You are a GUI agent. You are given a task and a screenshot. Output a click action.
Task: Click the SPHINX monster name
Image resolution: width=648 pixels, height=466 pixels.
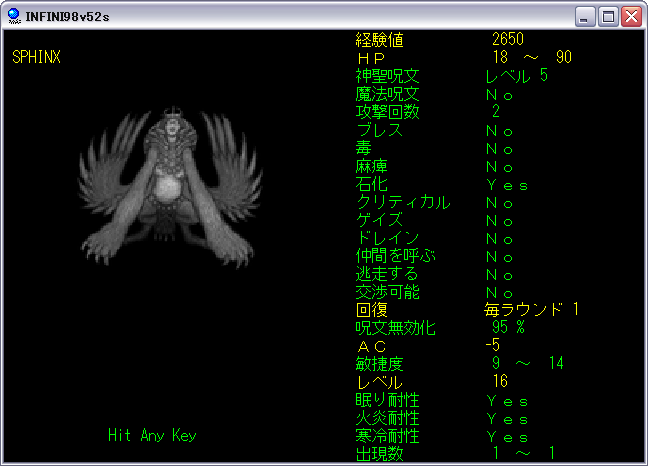(x=36, y=57)
